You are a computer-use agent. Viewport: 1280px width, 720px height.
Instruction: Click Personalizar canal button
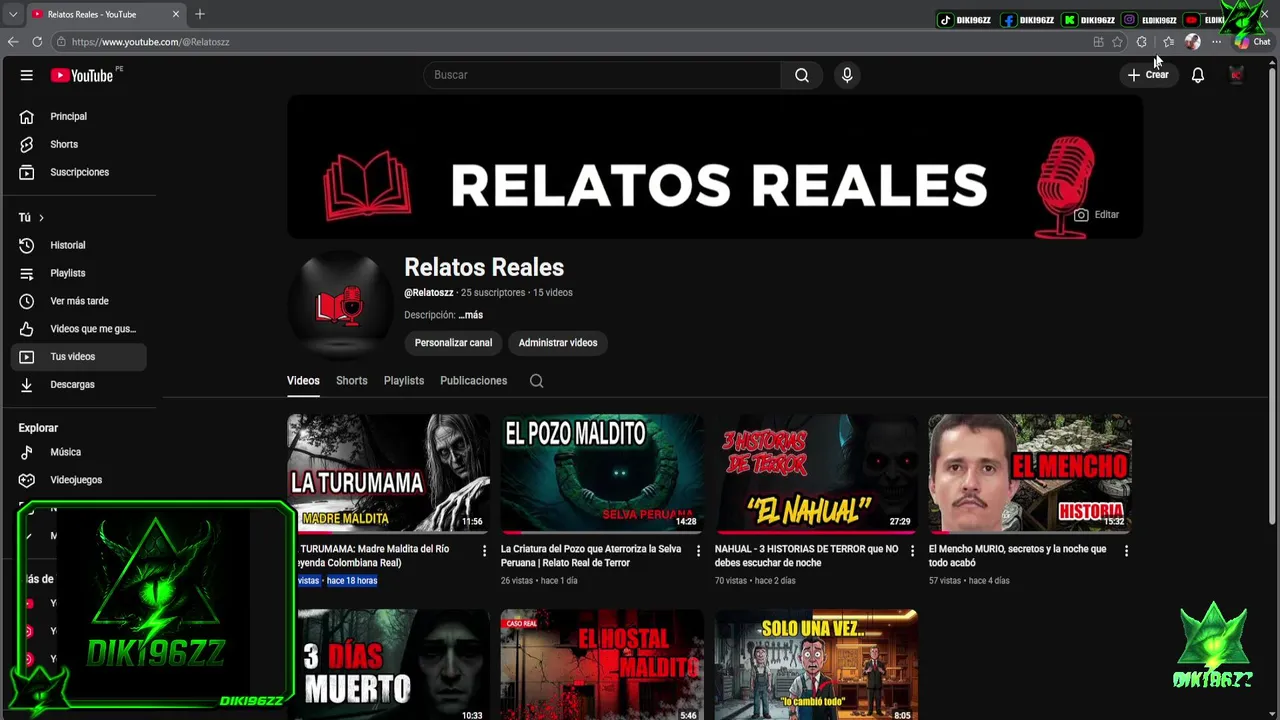pos(453,343)
